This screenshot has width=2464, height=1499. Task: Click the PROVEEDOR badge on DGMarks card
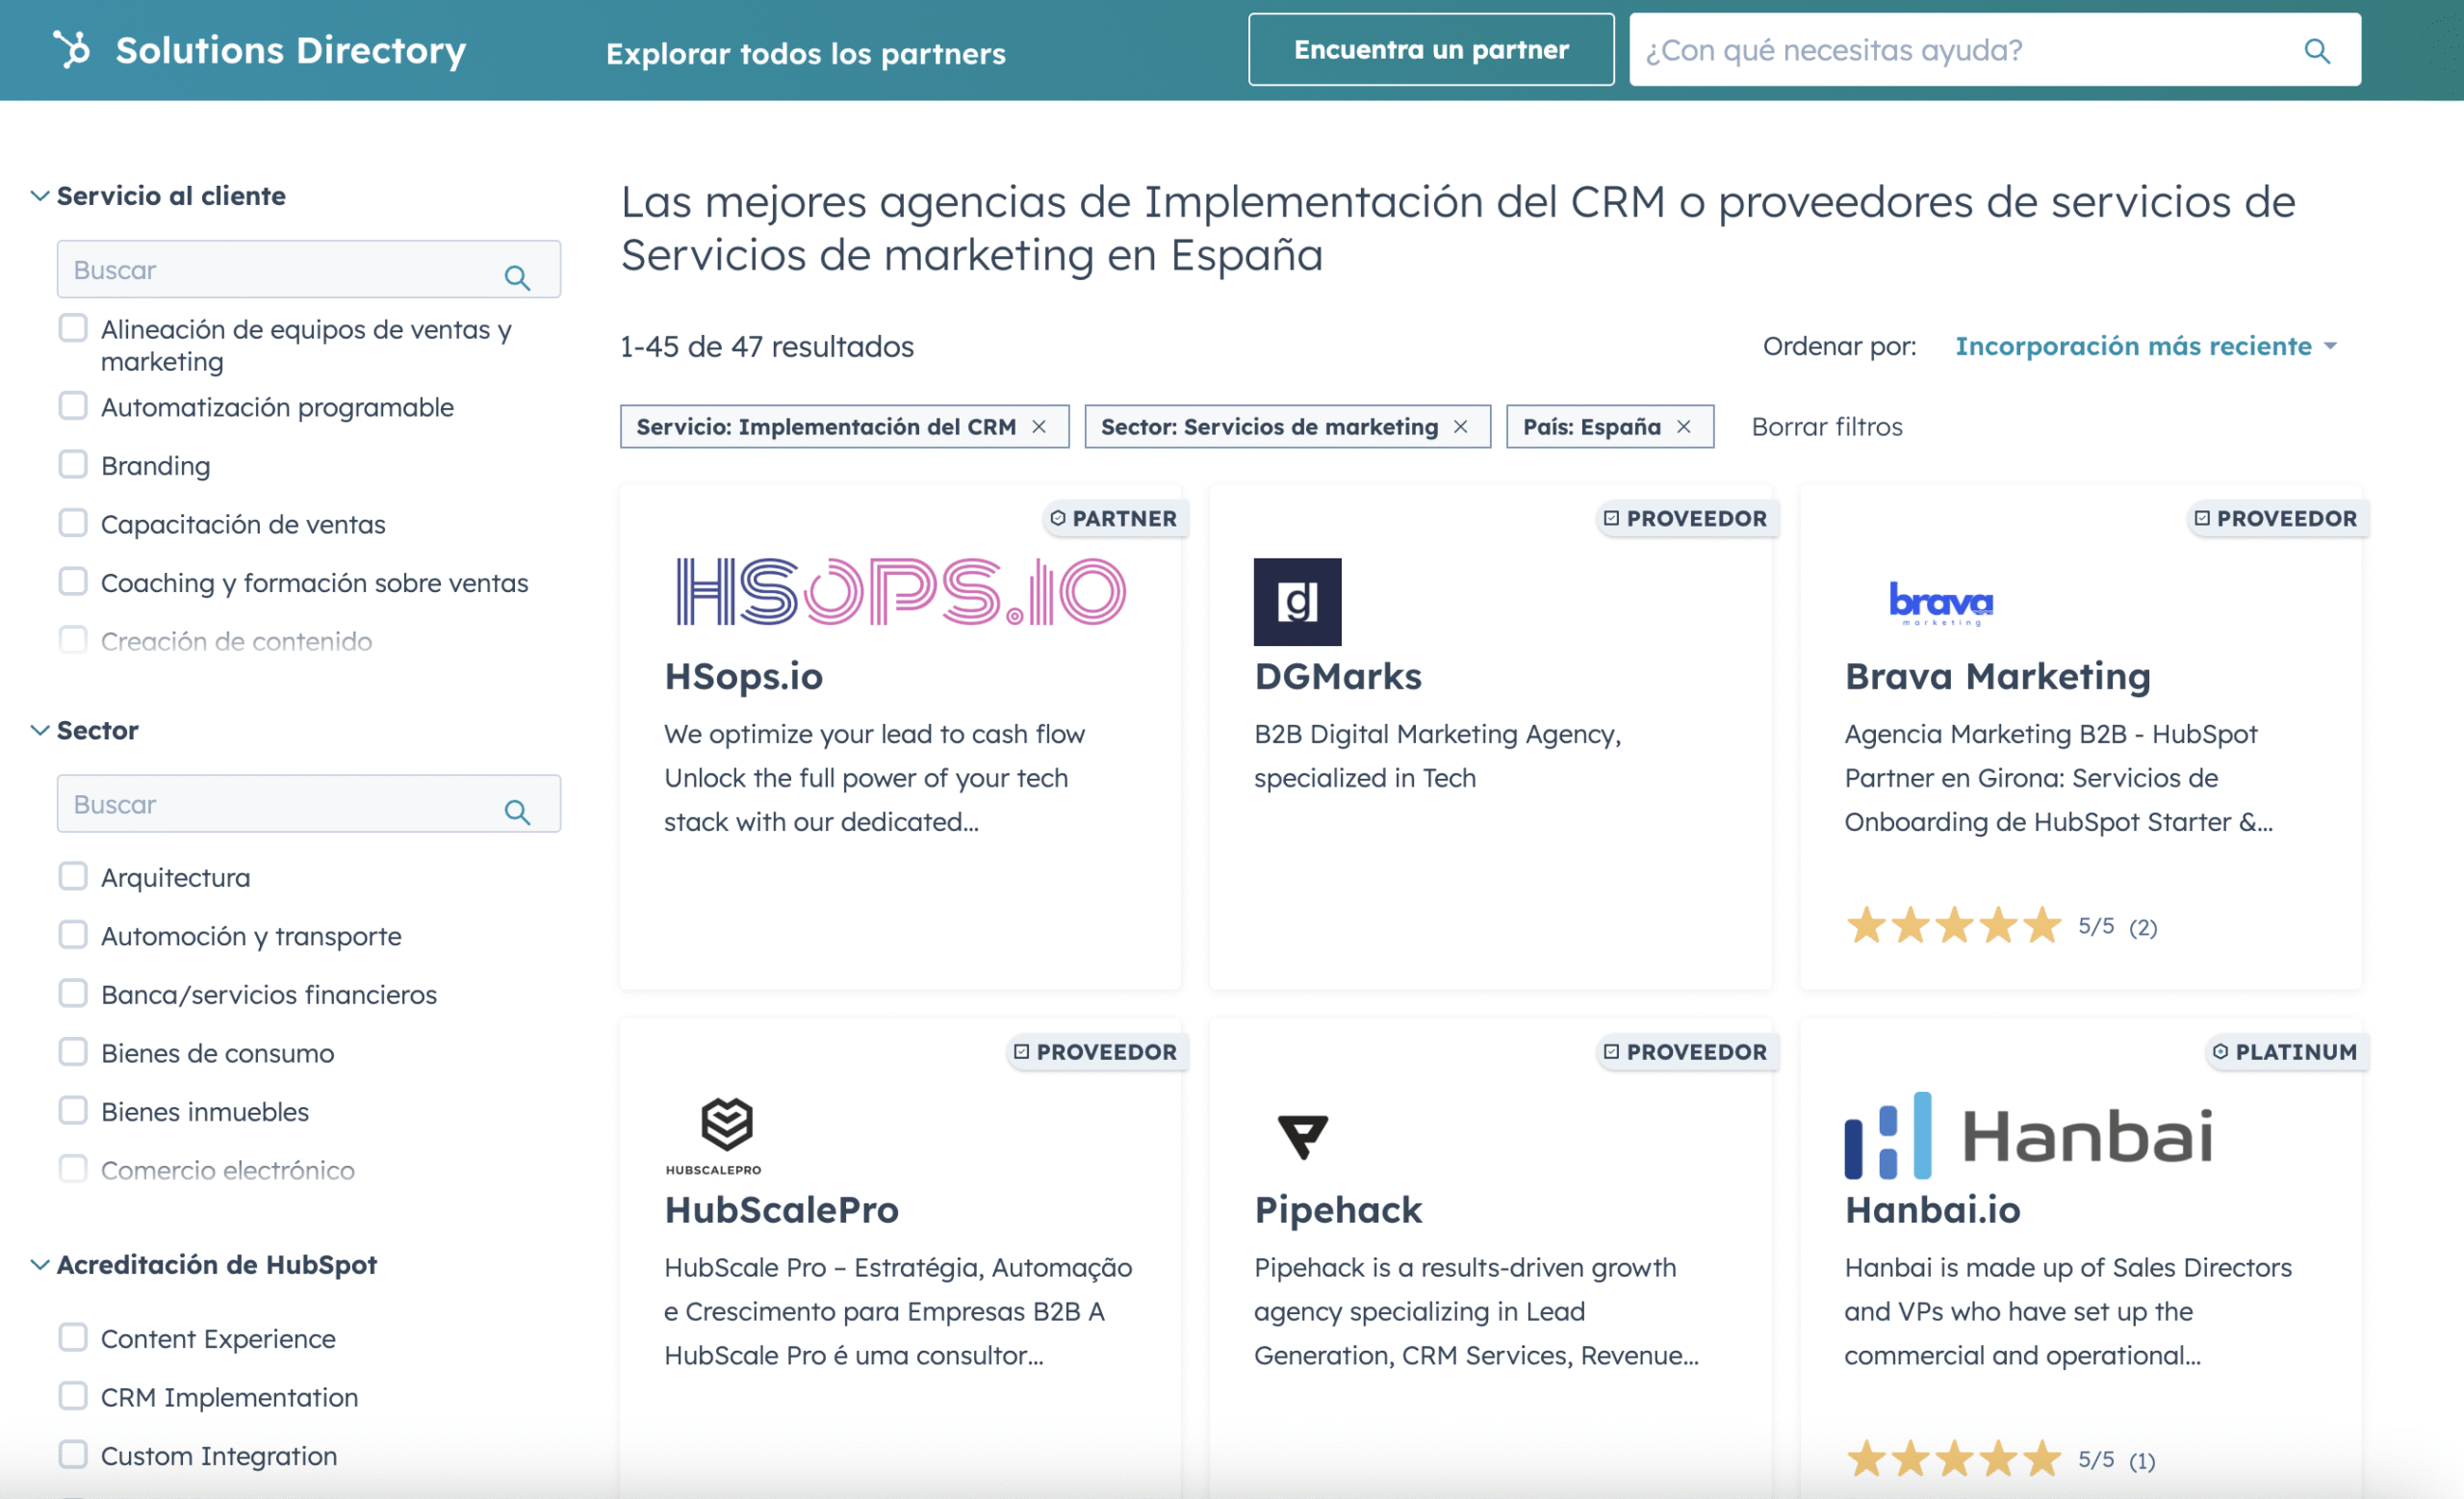(1686, 518)
